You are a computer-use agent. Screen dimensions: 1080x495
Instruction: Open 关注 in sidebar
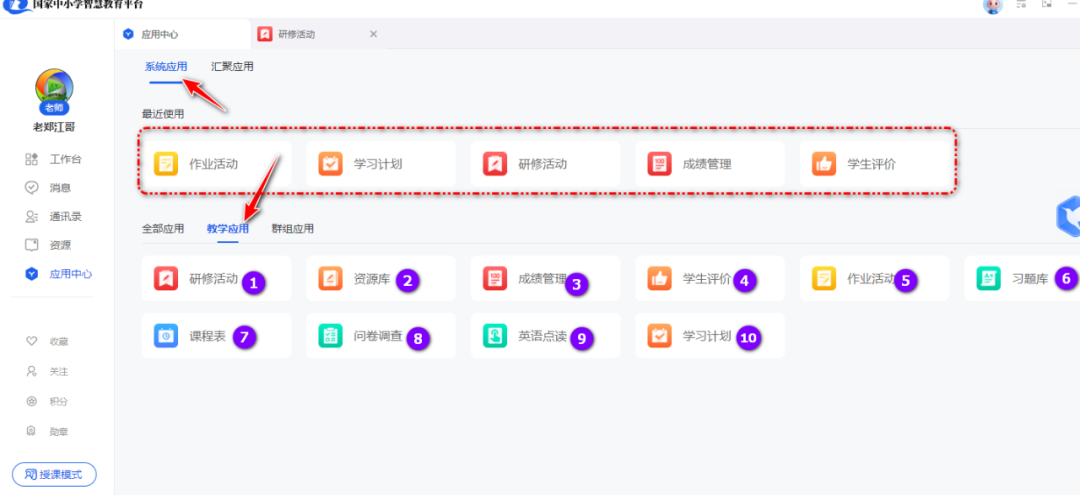click(x=47, y=372)
